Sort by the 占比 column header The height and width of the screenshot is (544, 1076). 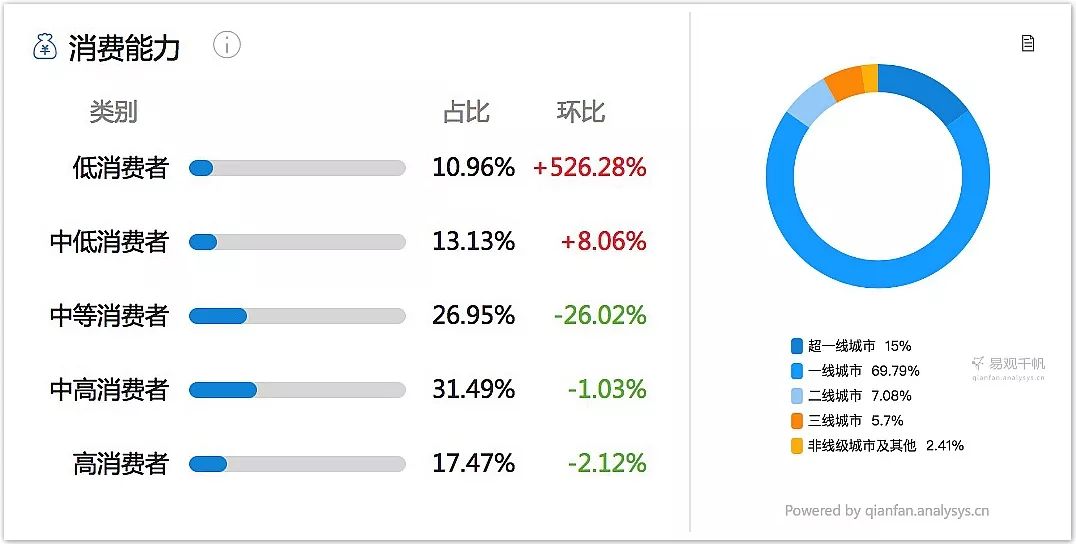(466, 112)
